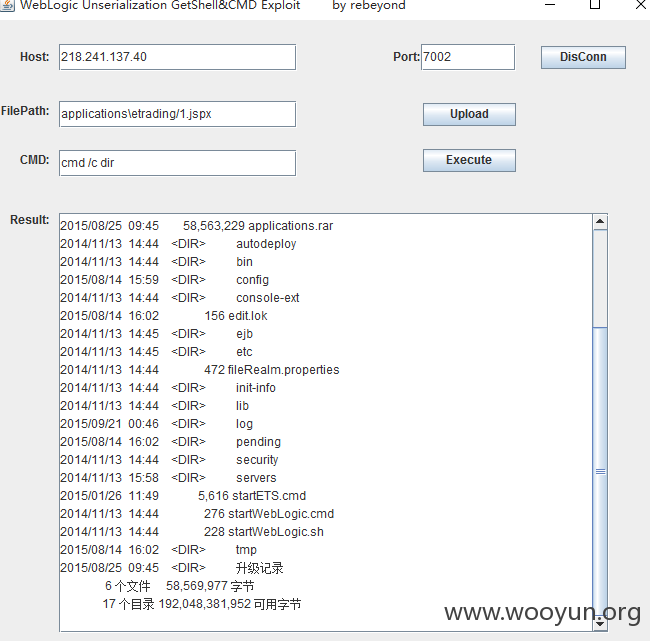Click the Java icon in title bar
The width and height of the screenshot is (650, 641).
point(7,5)
